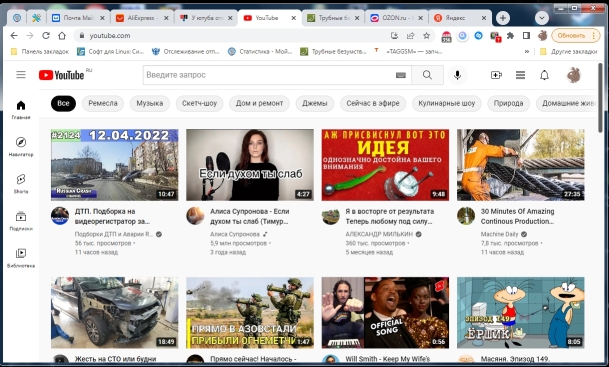Select the Скетч-шоу filter chip

[x=199, y=103]
